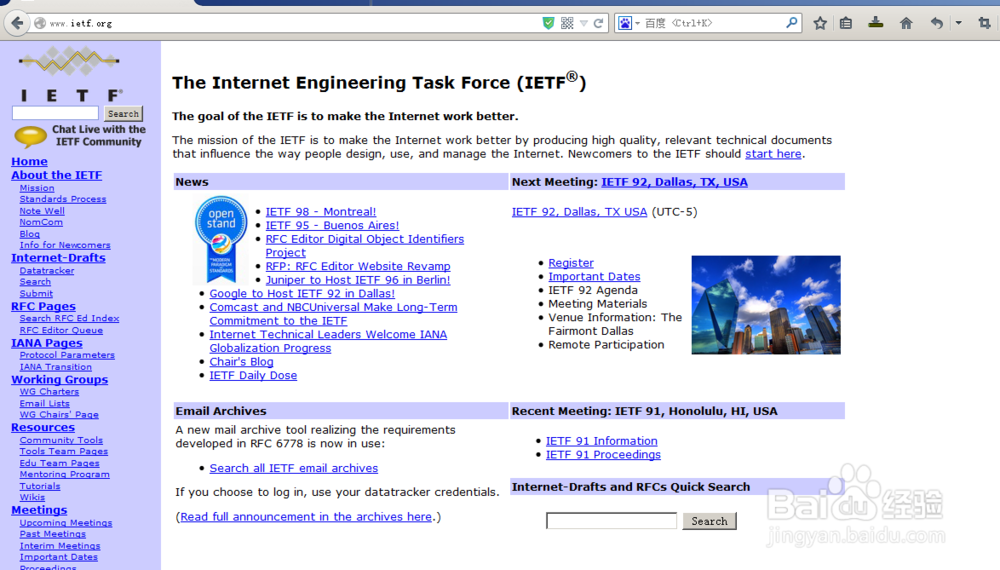This screenshot has height=570, width=1000.
Task: Click the magnifier icon in search box
Action: point(791,23)
